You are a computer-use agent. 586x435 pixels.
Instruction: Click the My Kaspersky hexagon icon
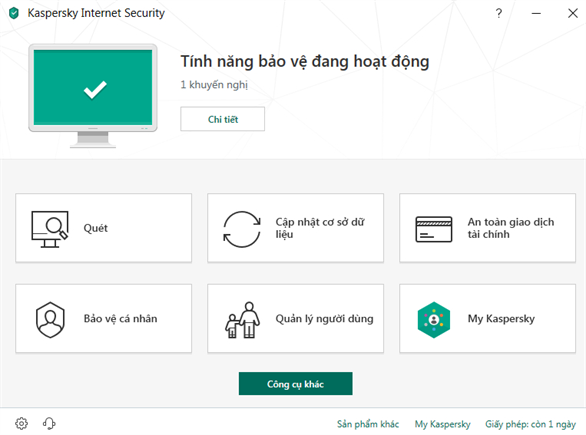coord(434,320)
